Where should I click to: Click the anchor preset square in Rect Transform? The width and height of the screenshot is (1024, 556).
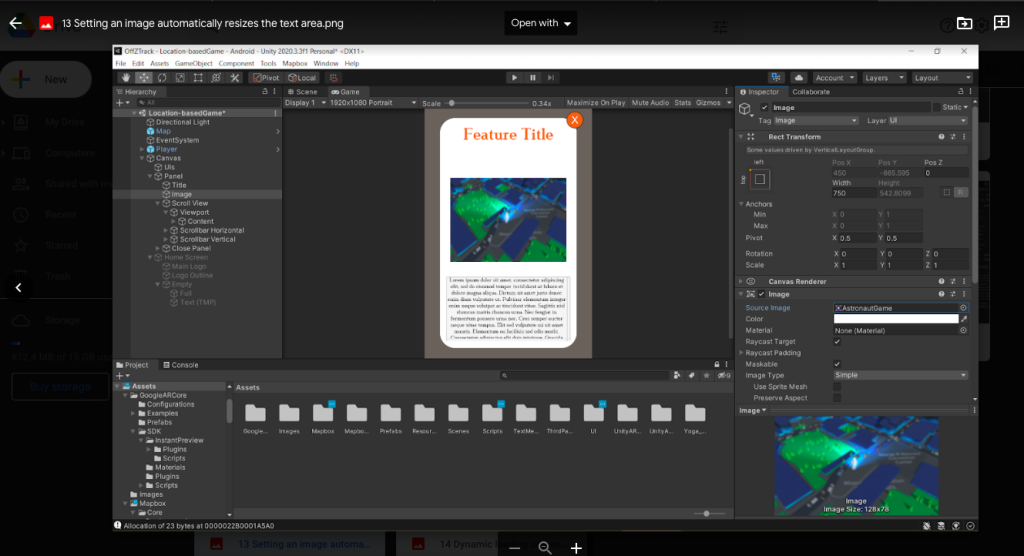click(x=759, y=179)
